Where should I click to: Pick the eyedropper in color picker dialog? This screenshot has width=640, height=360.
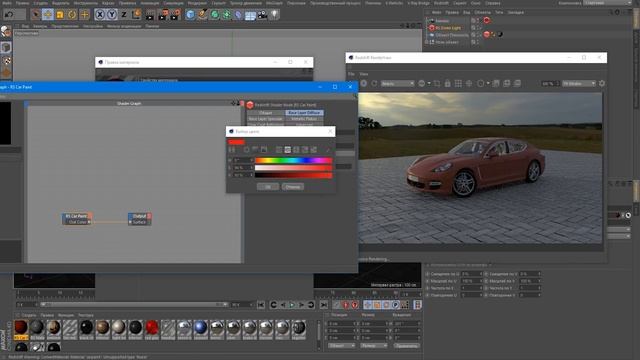click(327, 150)
